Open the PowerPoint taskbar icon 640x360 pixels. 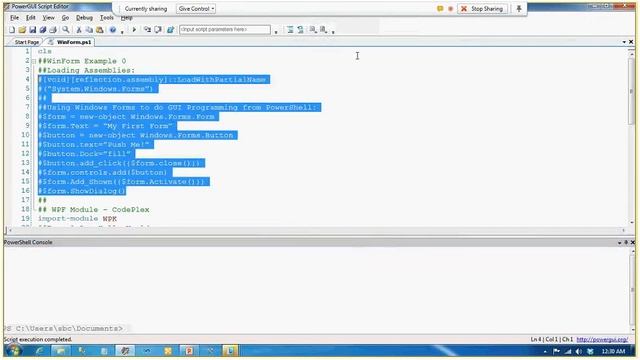(189, 351)
